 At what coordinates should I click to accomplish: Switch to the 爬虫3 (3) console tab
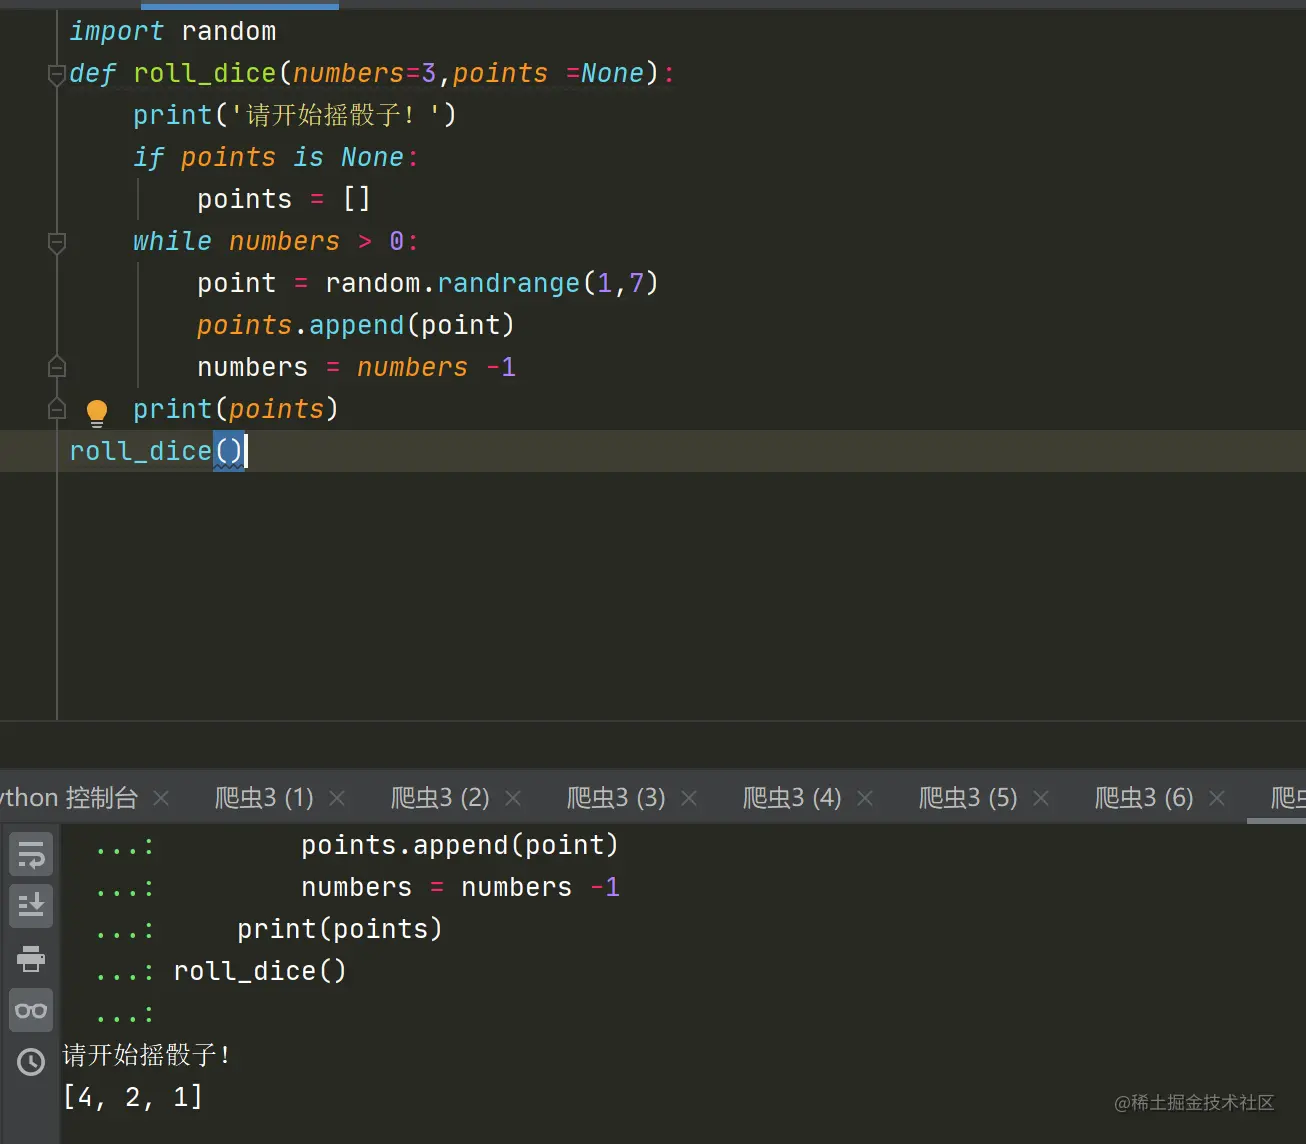(616, 798)
